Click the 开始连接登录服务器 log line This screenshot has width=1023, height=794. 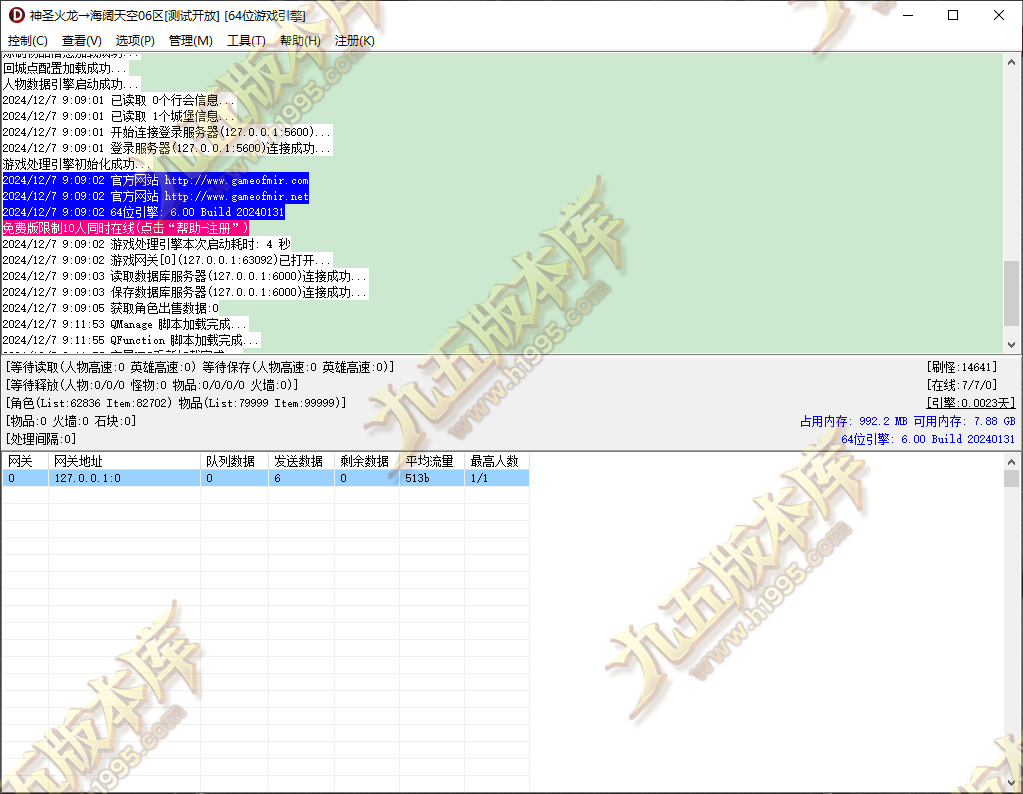point(167,132)
